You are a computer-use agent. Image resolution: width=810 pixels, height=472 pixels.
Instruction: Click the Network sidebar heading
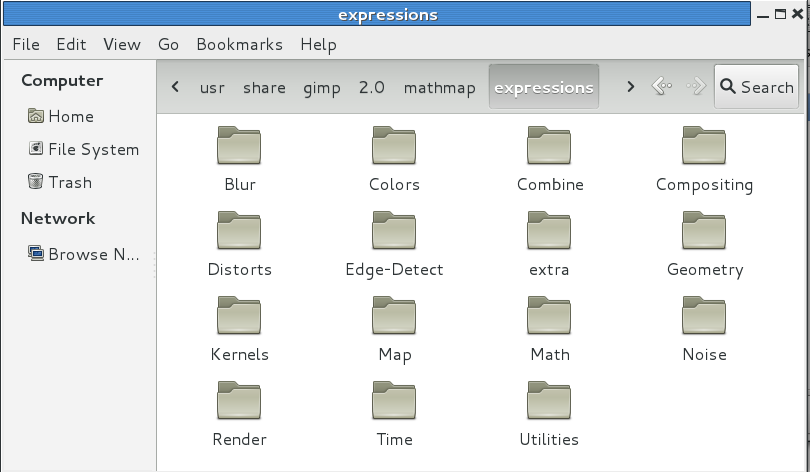click(x=58, y=218)
